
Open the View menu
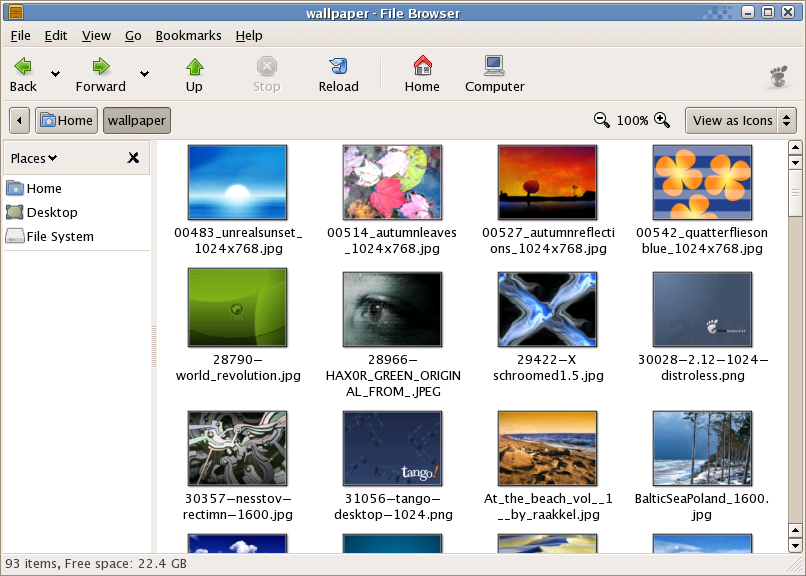[x=96, y=35]
